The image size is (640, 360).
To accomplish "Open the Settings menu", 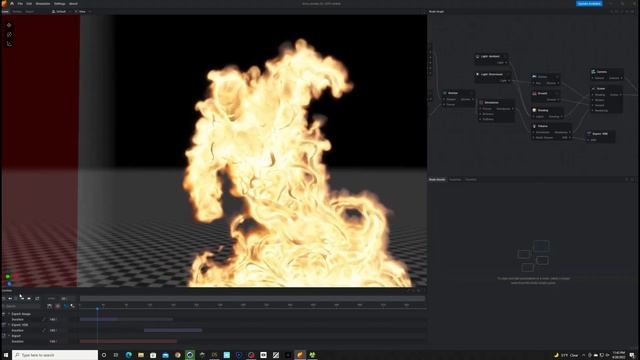I will coord(60,4).
